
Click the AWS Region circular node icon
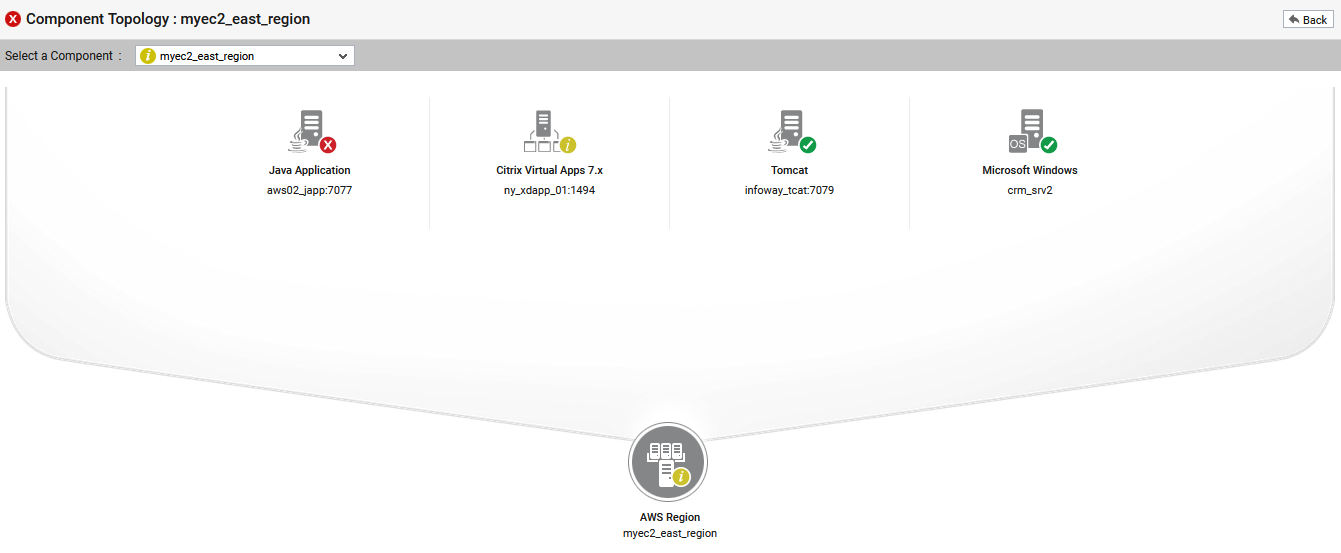coord(668,462)
